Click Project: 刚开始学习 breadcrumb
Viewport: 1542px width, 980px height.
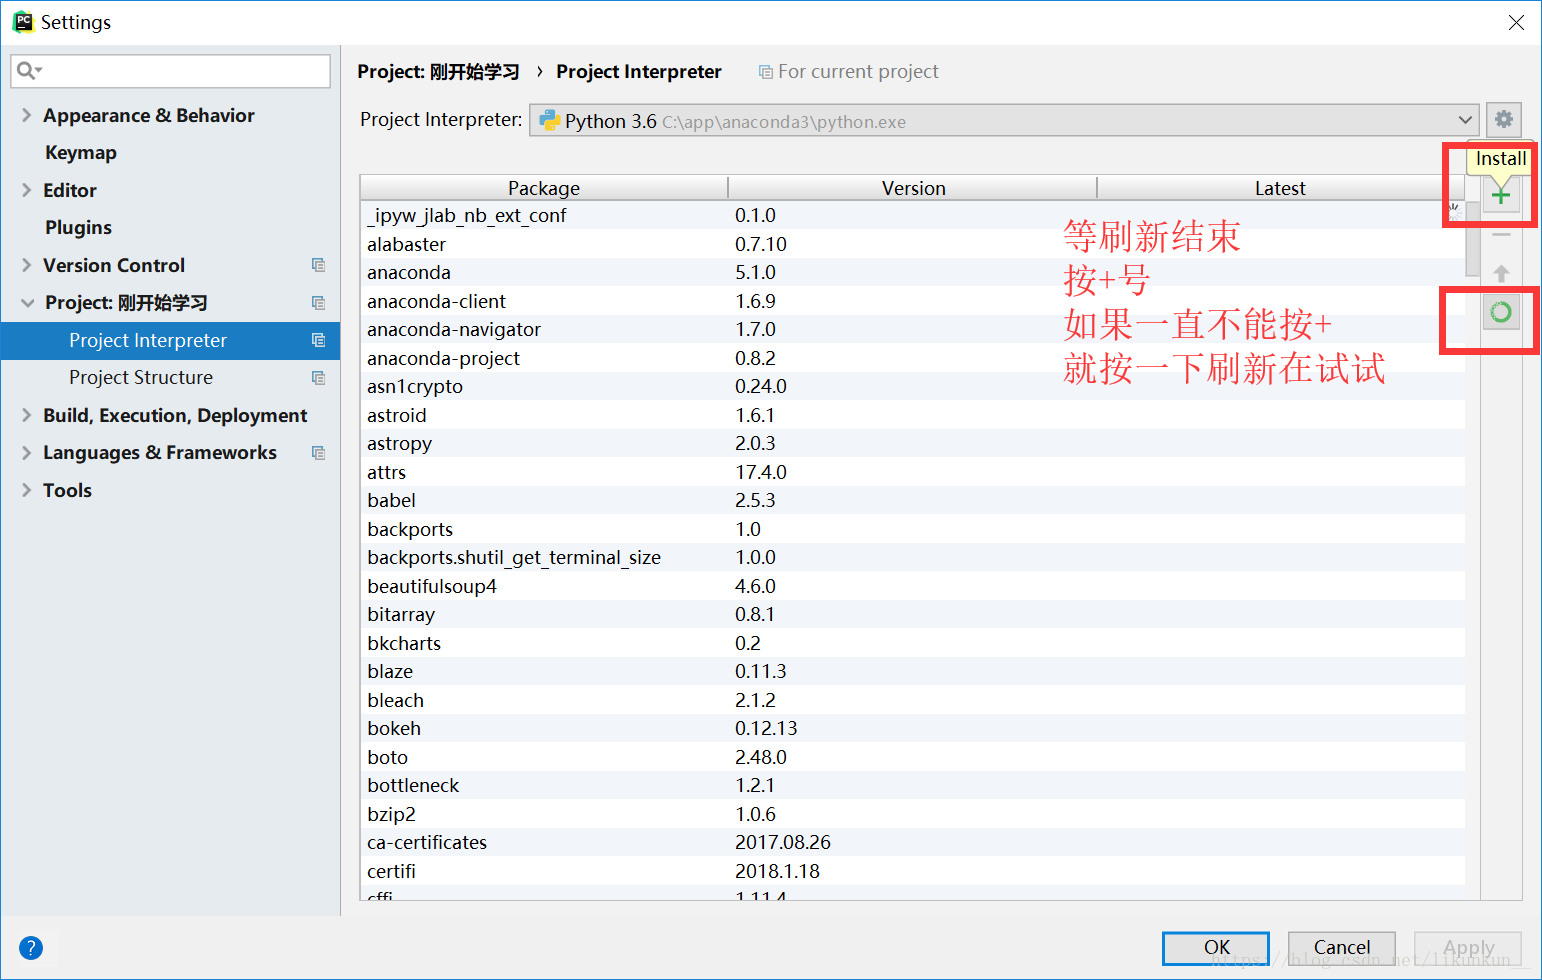coord(438,72)
